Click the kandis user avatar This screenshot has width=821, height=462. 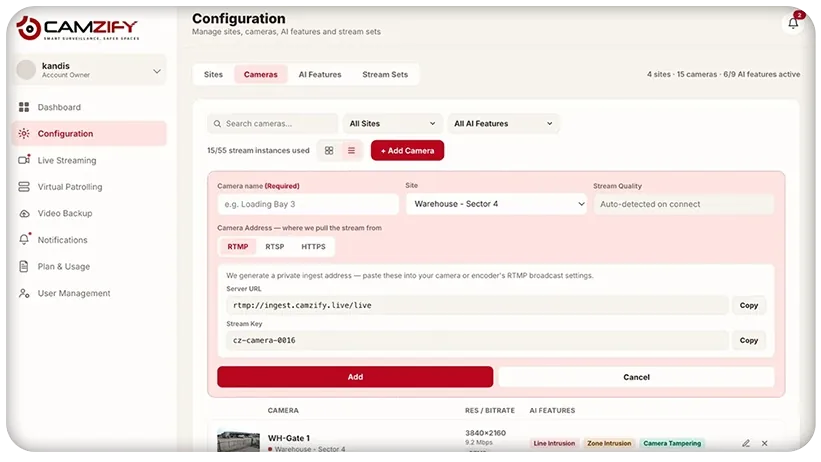[x=26, y=70]
